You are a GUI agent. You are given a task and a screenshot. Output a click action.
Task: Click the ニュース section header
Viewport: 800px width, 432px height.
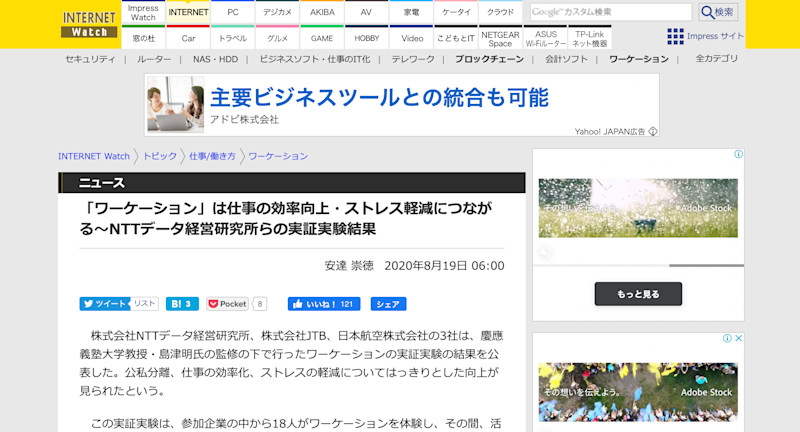coord(291,183)
